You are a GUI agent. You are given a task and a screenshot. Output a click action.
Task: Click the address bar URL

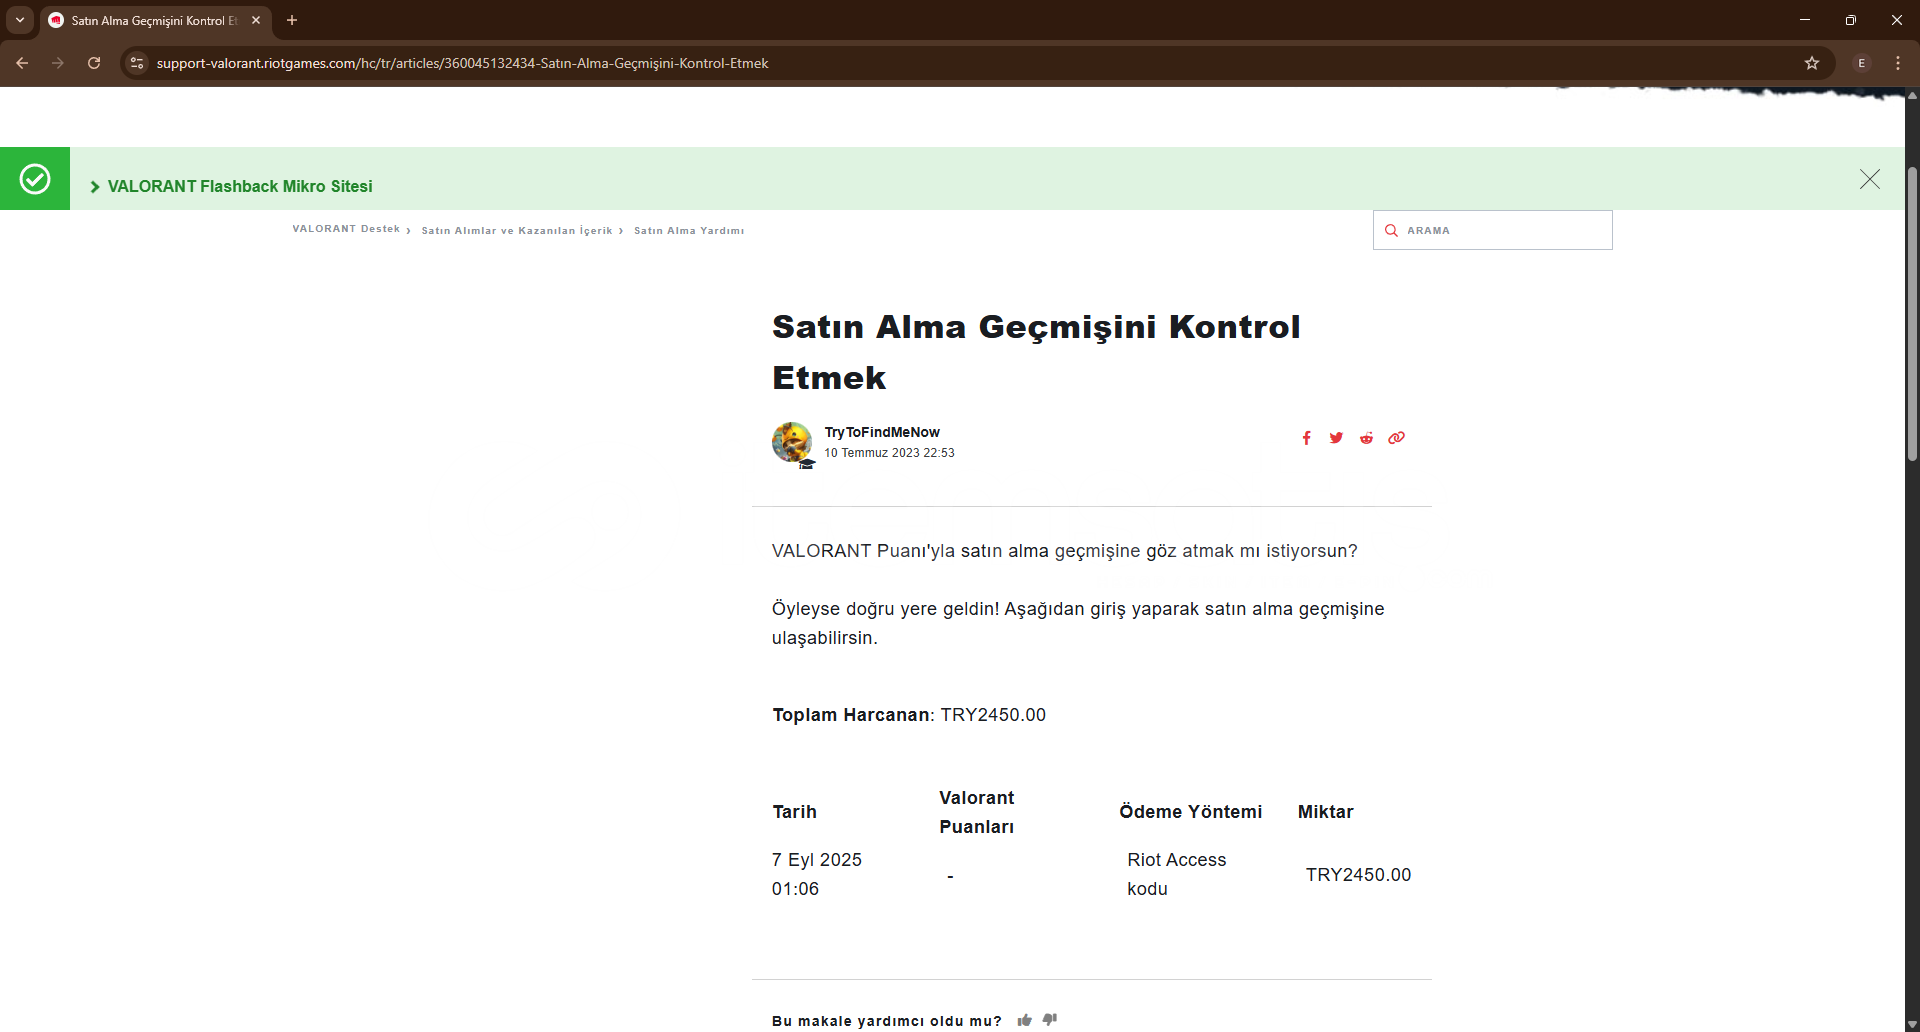point(462,63)
